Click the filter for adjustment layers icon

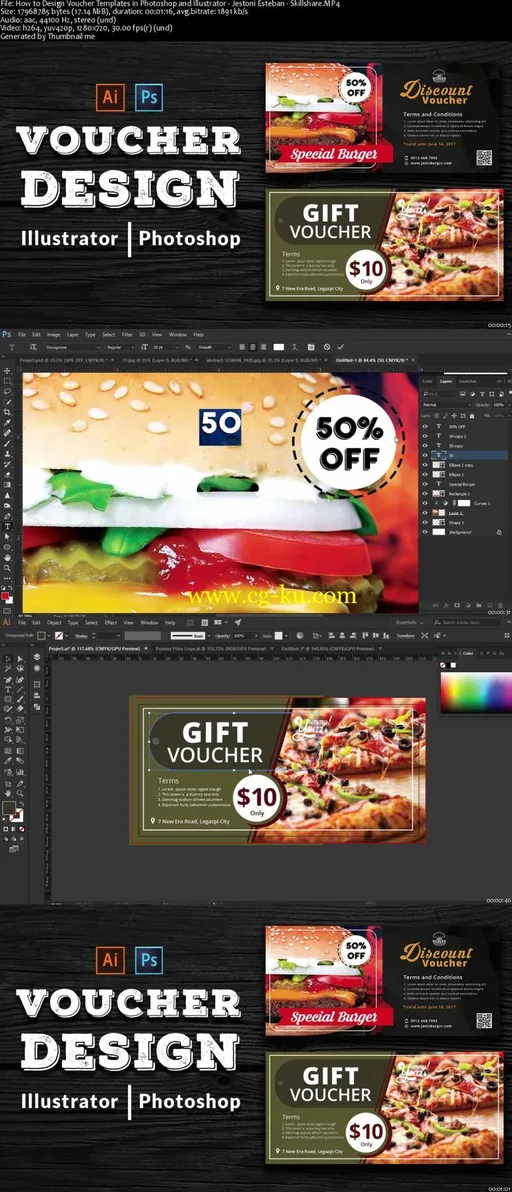[x=472, y=394]
